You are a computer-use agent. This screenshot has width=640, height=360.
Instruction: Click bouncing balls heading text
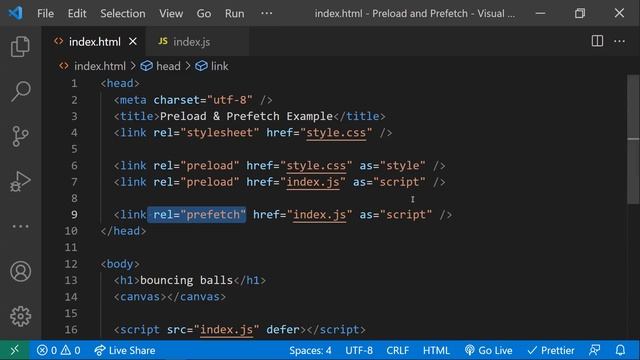[x=186, y=280]
